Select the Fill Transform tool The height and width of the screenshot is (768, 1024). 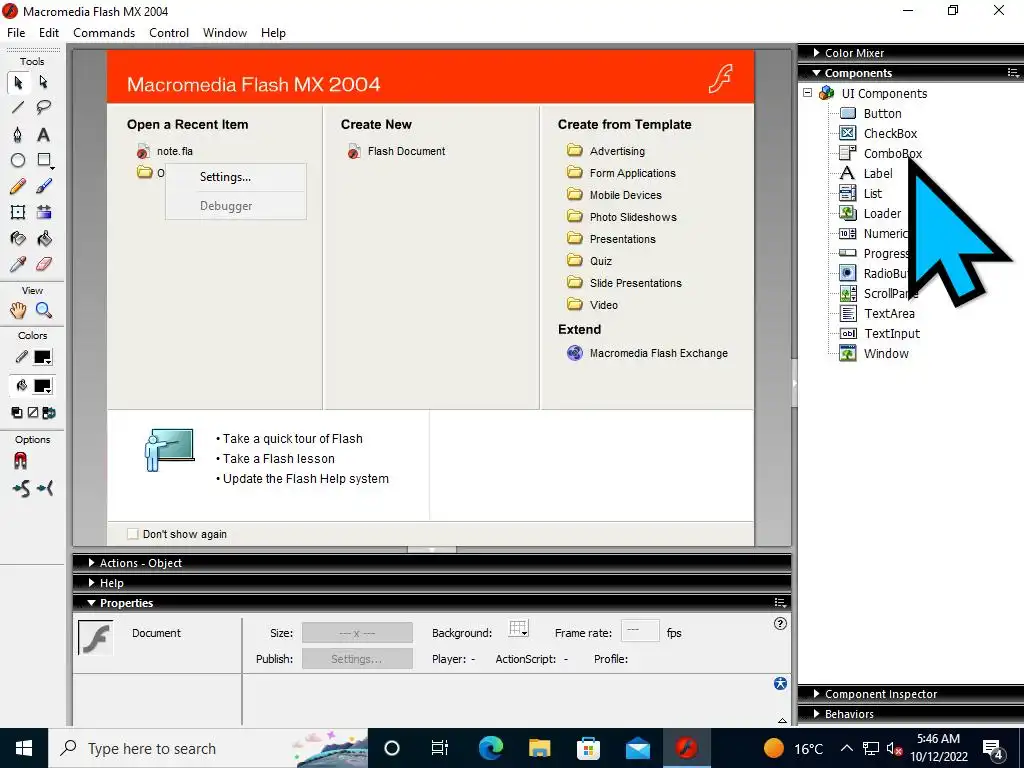tap(44, 212)
